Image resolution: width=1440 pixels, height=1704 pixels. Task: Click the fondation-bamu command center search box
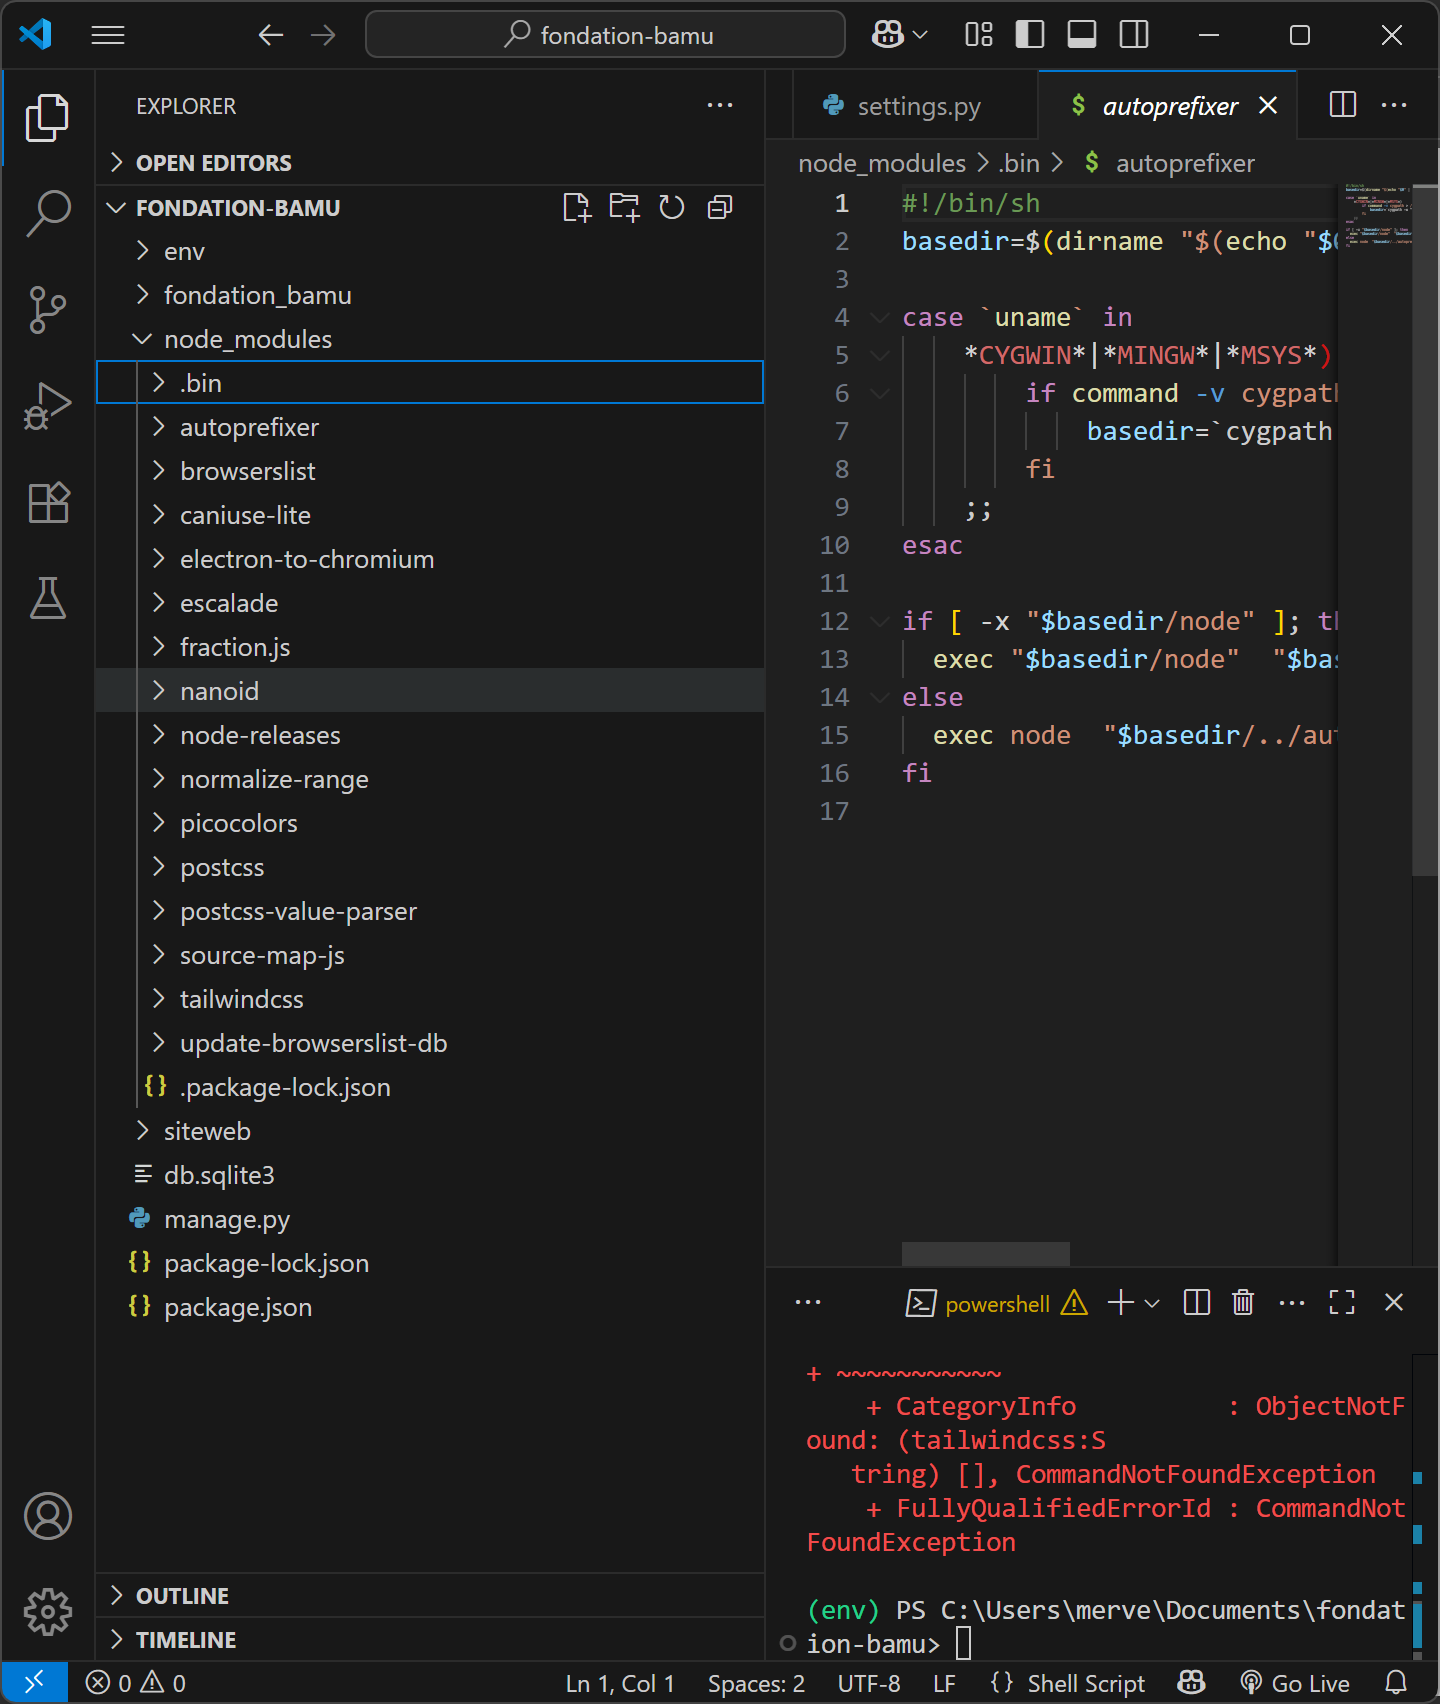point(606,35)
